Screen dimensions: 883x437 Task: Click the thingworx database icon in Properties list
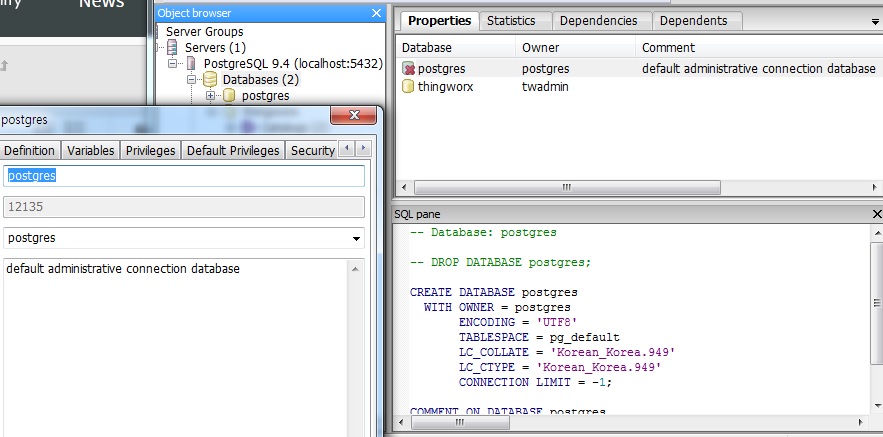pos(408,87)
